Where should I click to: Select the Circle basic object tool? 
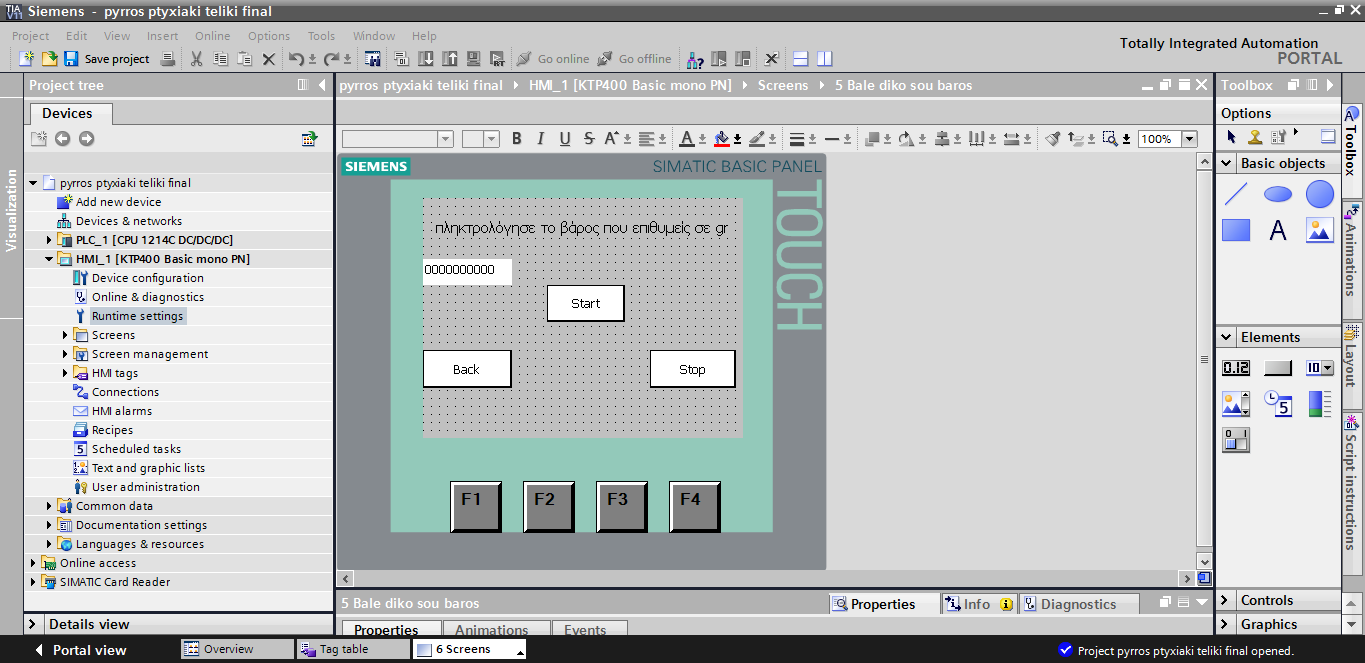pos(1320,195)
